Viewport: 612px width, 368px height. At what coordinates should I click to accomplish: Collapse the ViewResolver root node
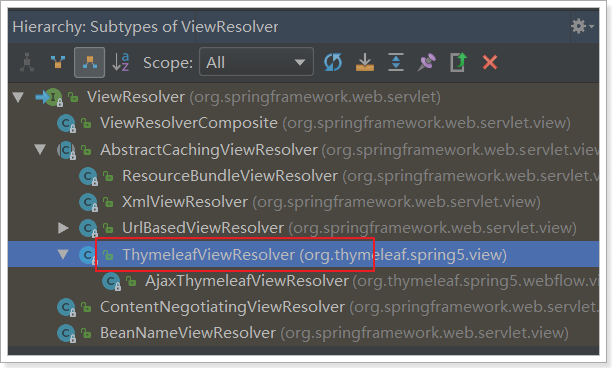[x=18, y=97]
